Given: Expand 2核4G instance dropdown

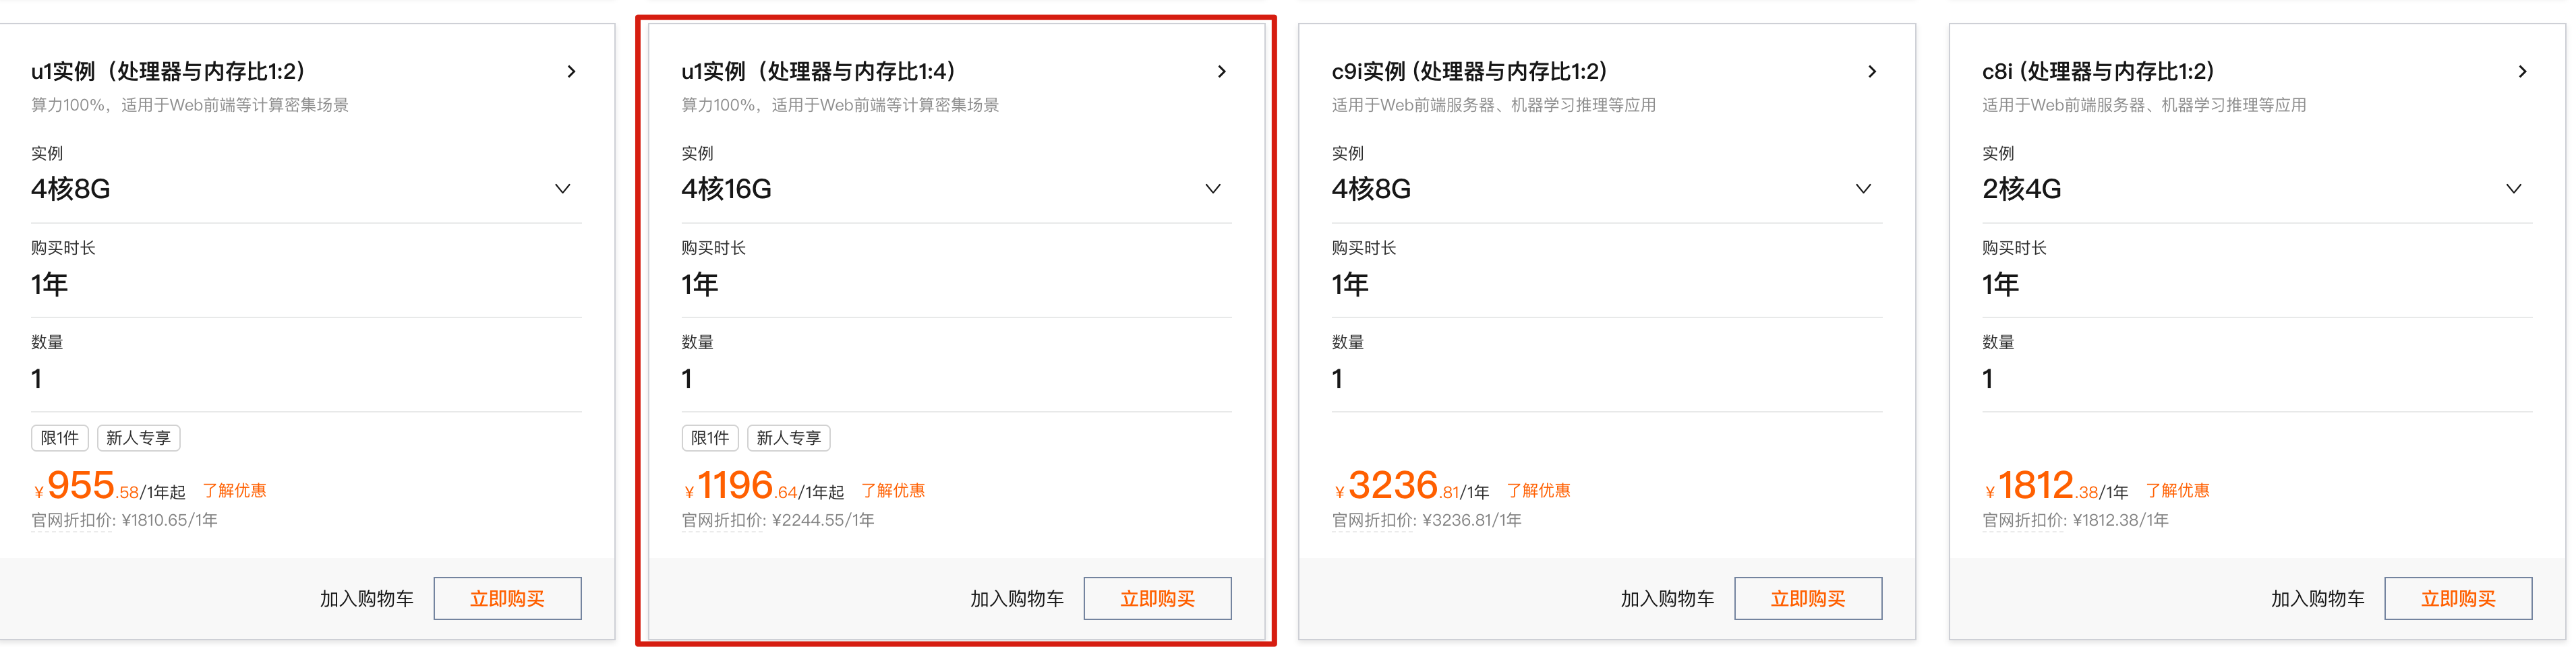Looking at the screenshot, I should [x=2257, y=189].
